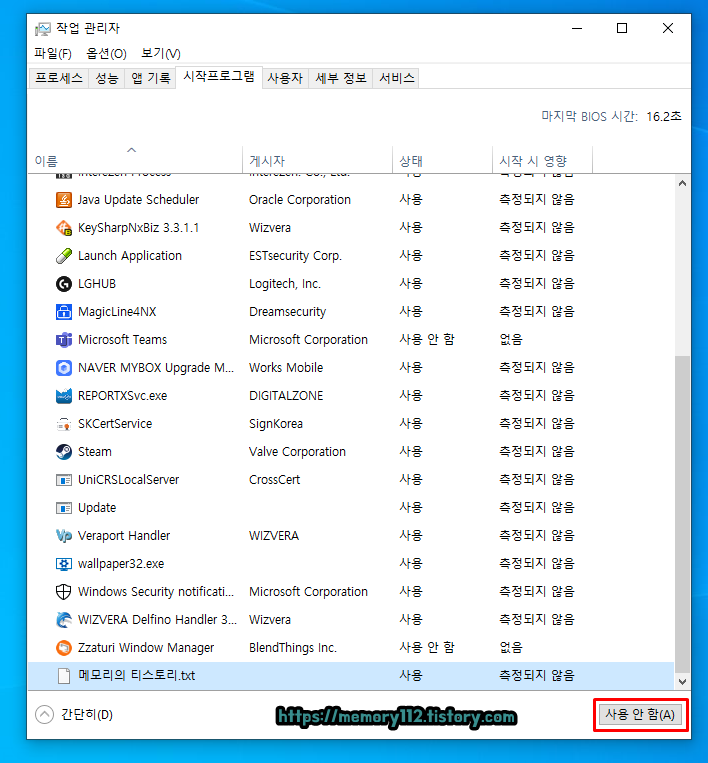708x763 pixels.
Task: Switch to the 성능 tab
Action: (107, 78)
